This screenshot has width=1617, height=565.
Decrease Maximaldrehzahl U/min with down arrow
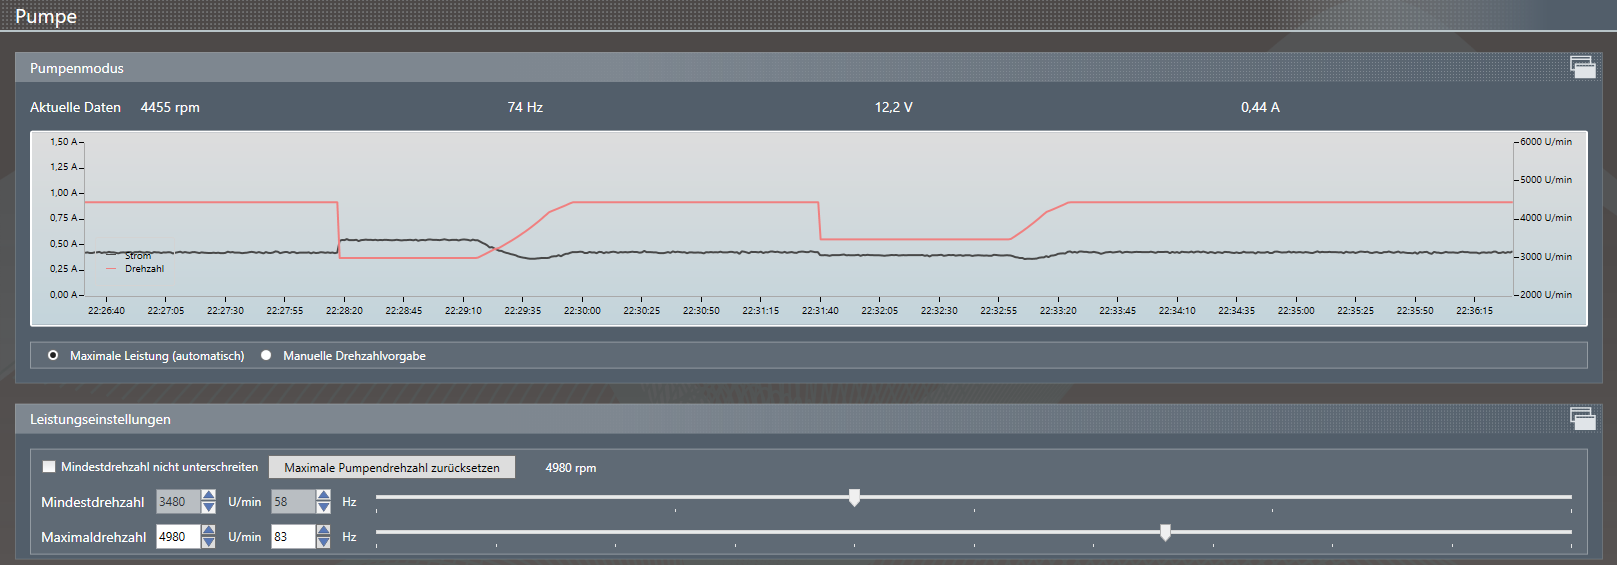click(x=208, y=543)
